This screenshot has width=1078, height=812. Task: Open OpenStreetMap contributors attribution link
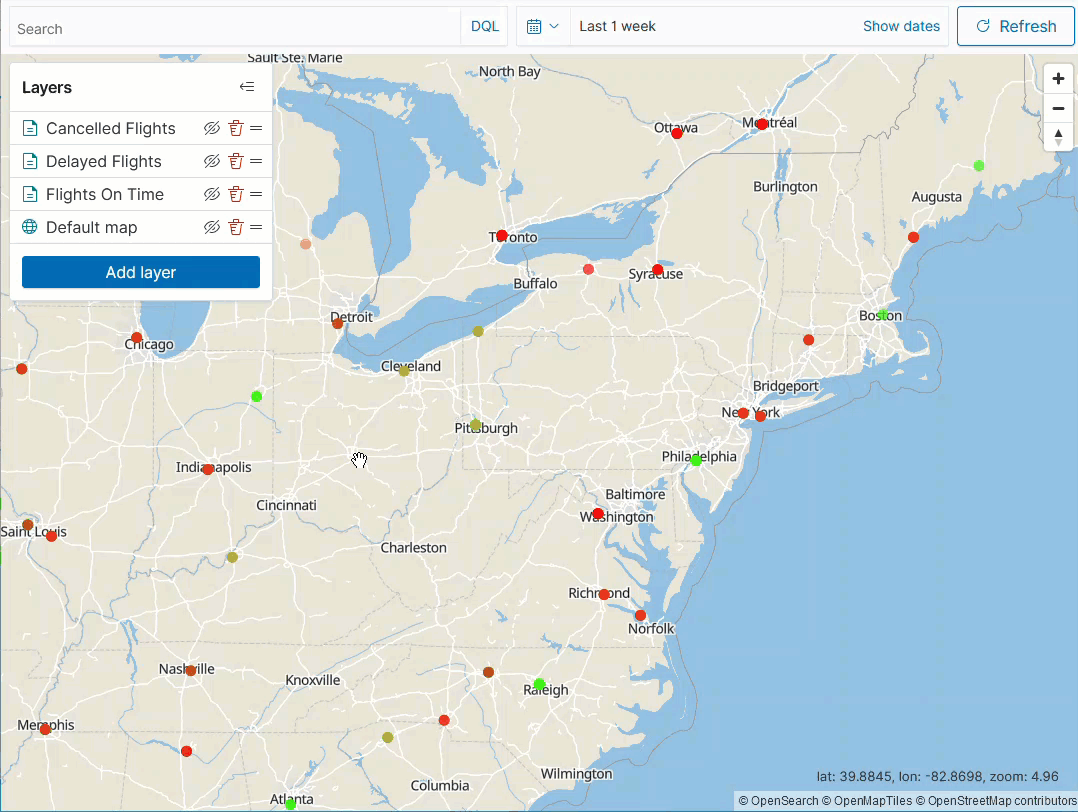click(x=996, y=801)
